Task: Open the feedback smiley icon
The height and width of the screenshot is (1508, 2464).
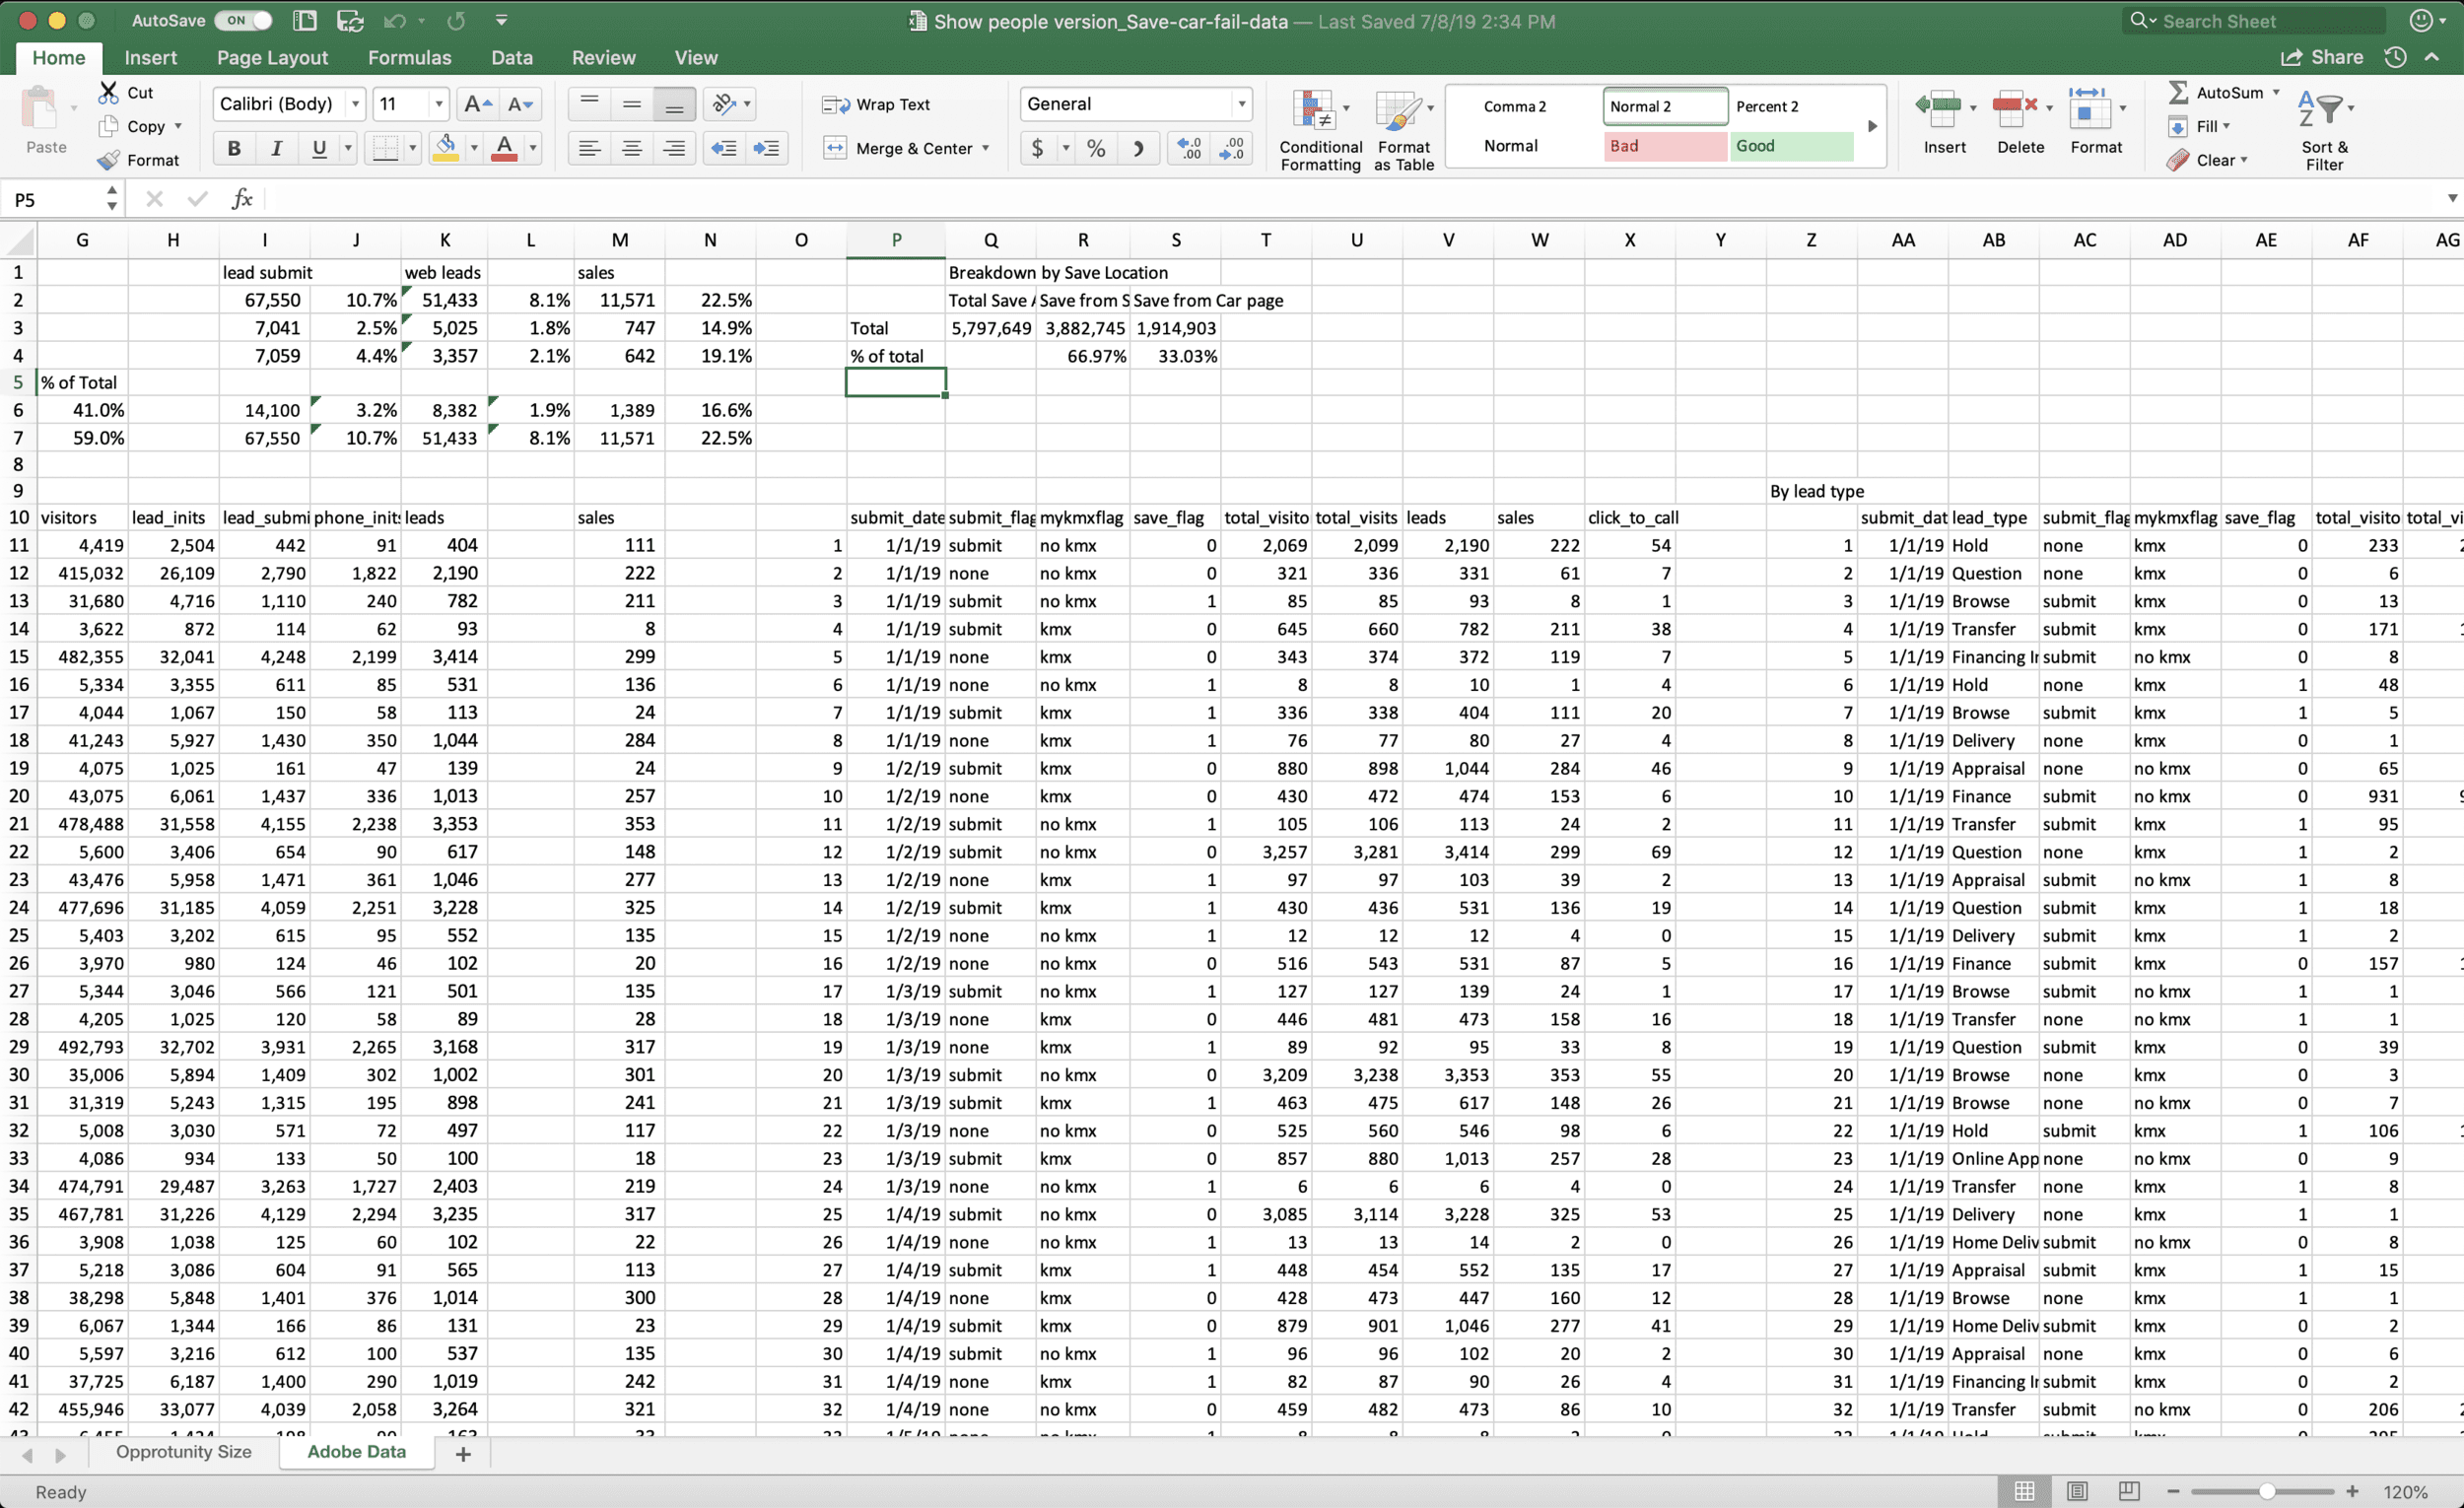Action: coord(2421,20)
